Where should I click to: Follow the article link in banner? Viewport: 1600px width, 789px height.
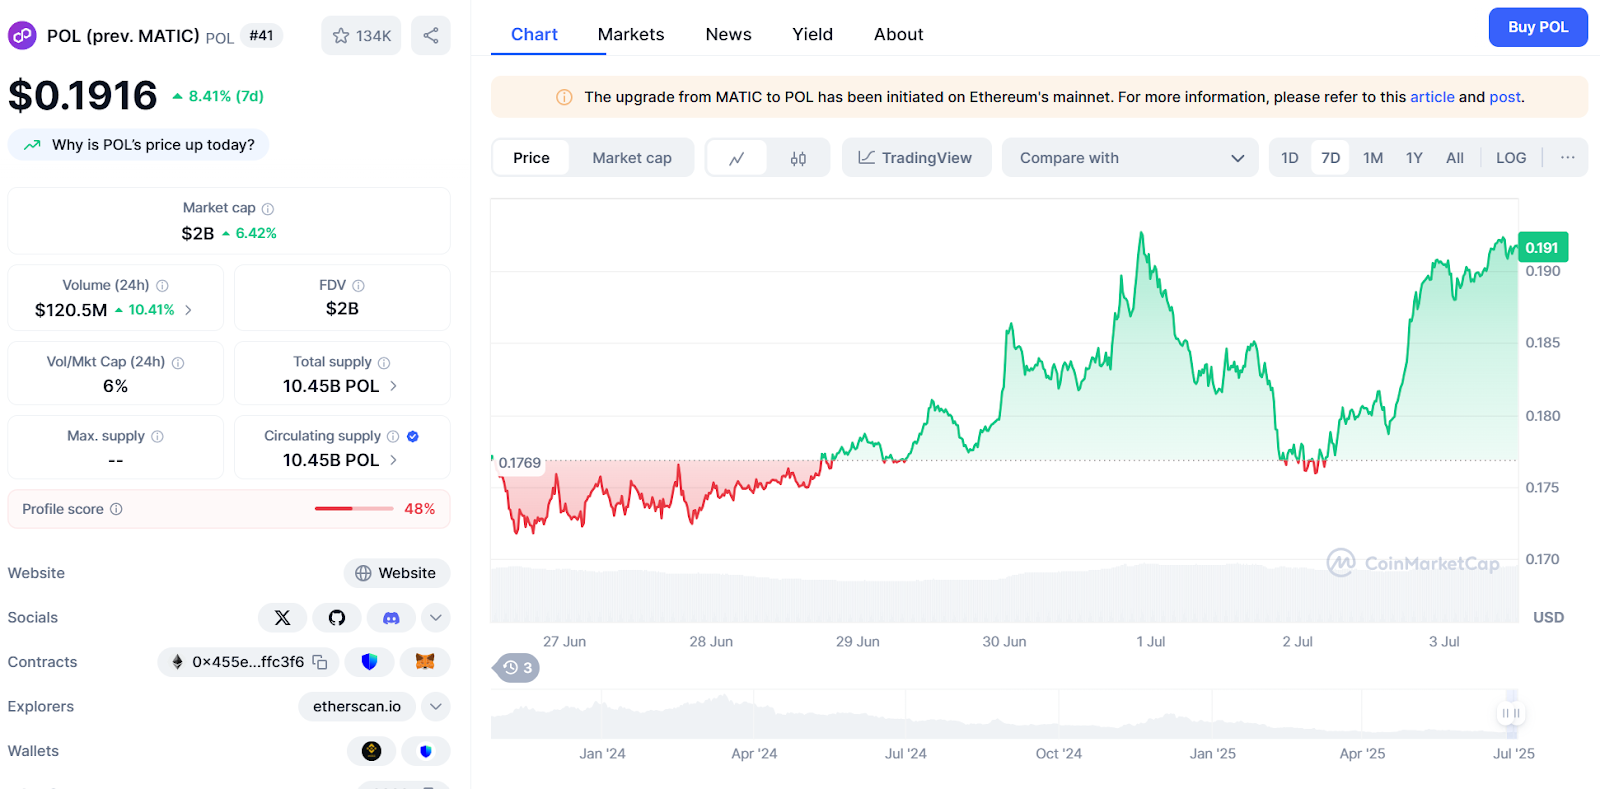[1432, 97]
